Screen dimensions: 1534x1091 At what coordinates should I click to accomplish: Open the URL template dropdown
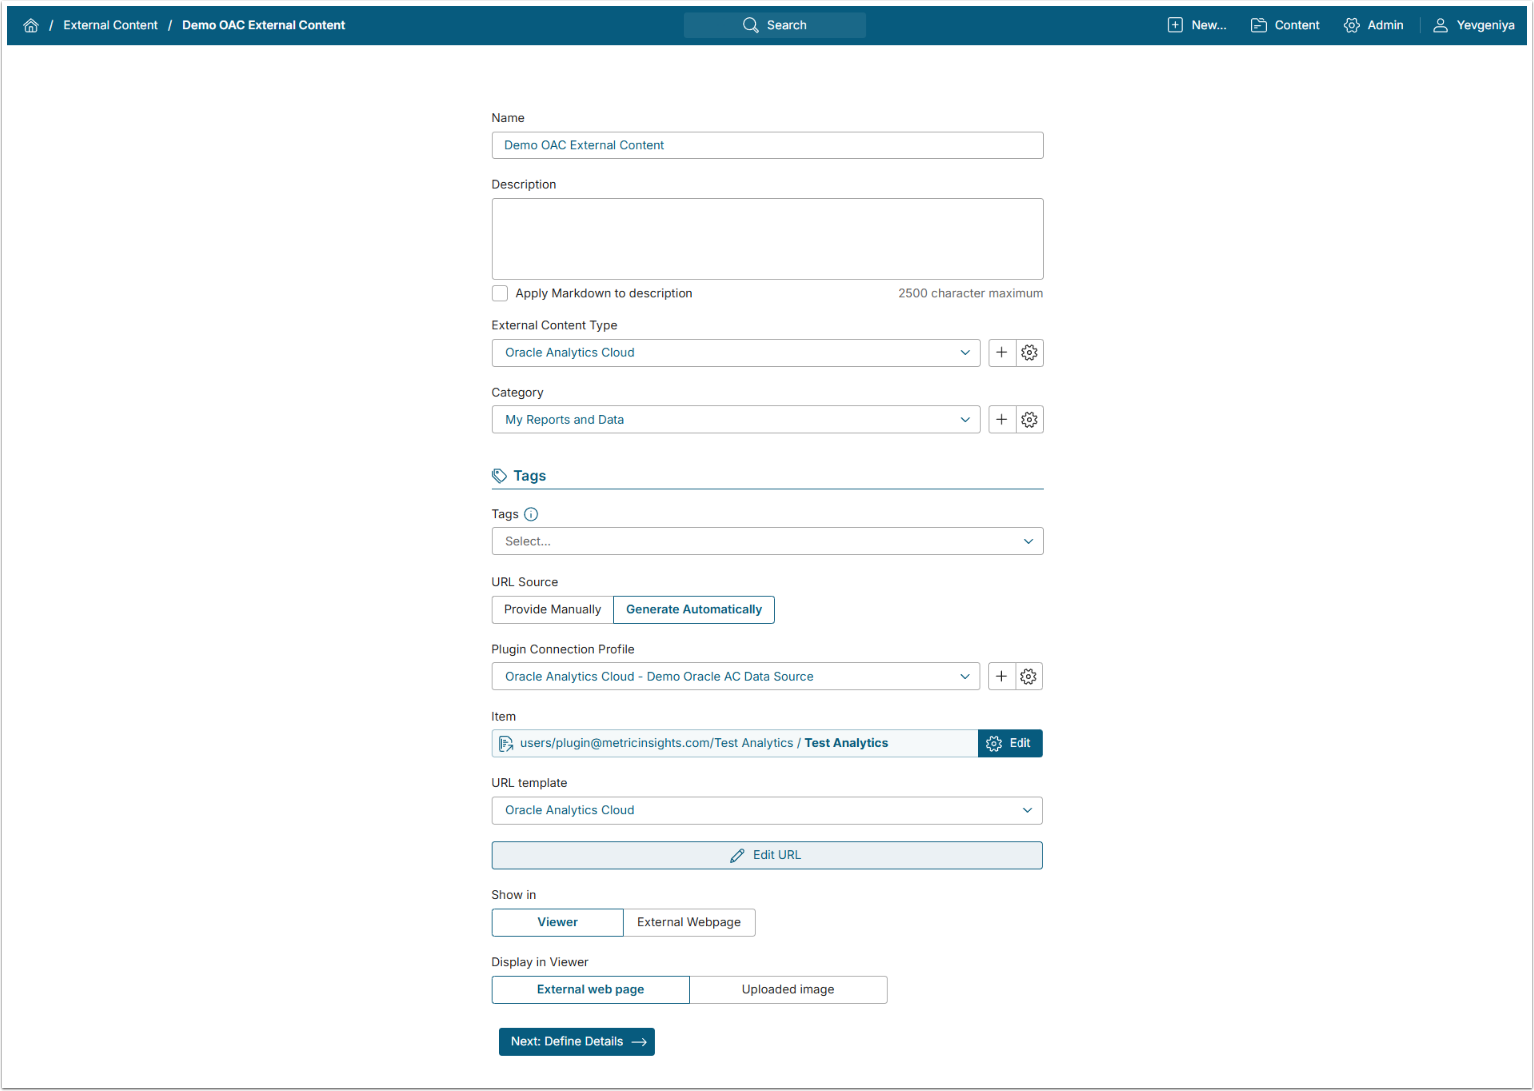pyautogui.click(x=767, y=811)
